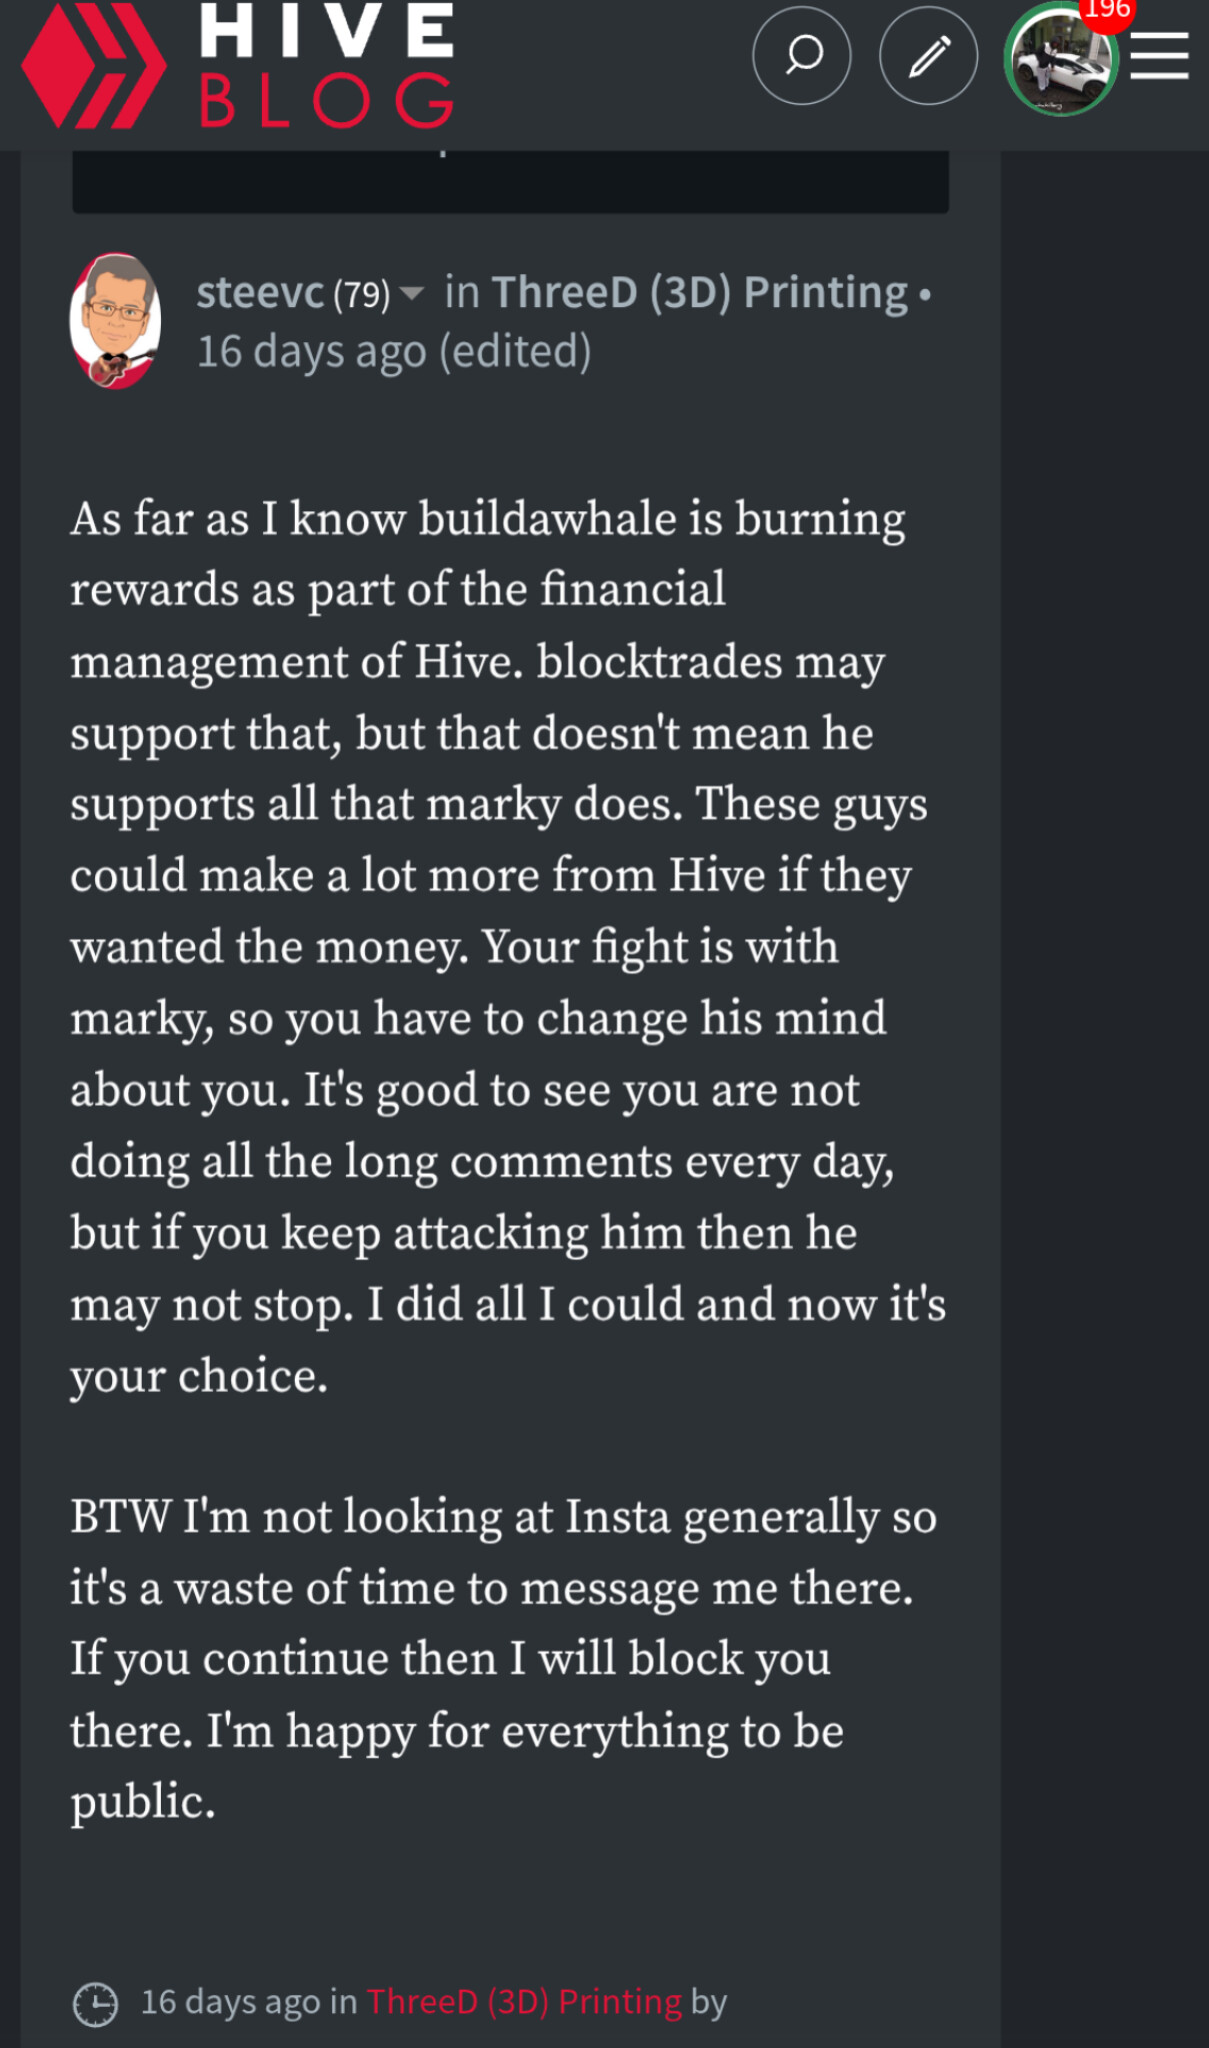Image resolution: width=1209 pixels, height=2048 pixels.
Task: Click steevc's cartoon avatar picture
Action: (x=115, y=320)
